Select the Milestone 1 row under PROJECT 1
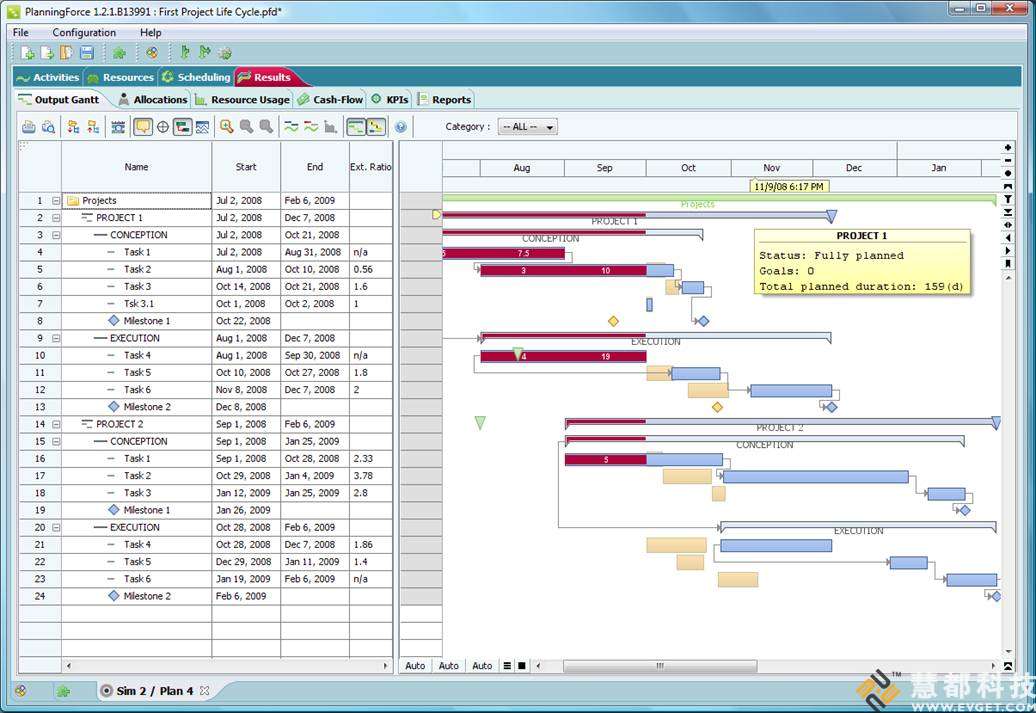Image resolution: width=1036 pixels, height=713 pixels. 146,321
